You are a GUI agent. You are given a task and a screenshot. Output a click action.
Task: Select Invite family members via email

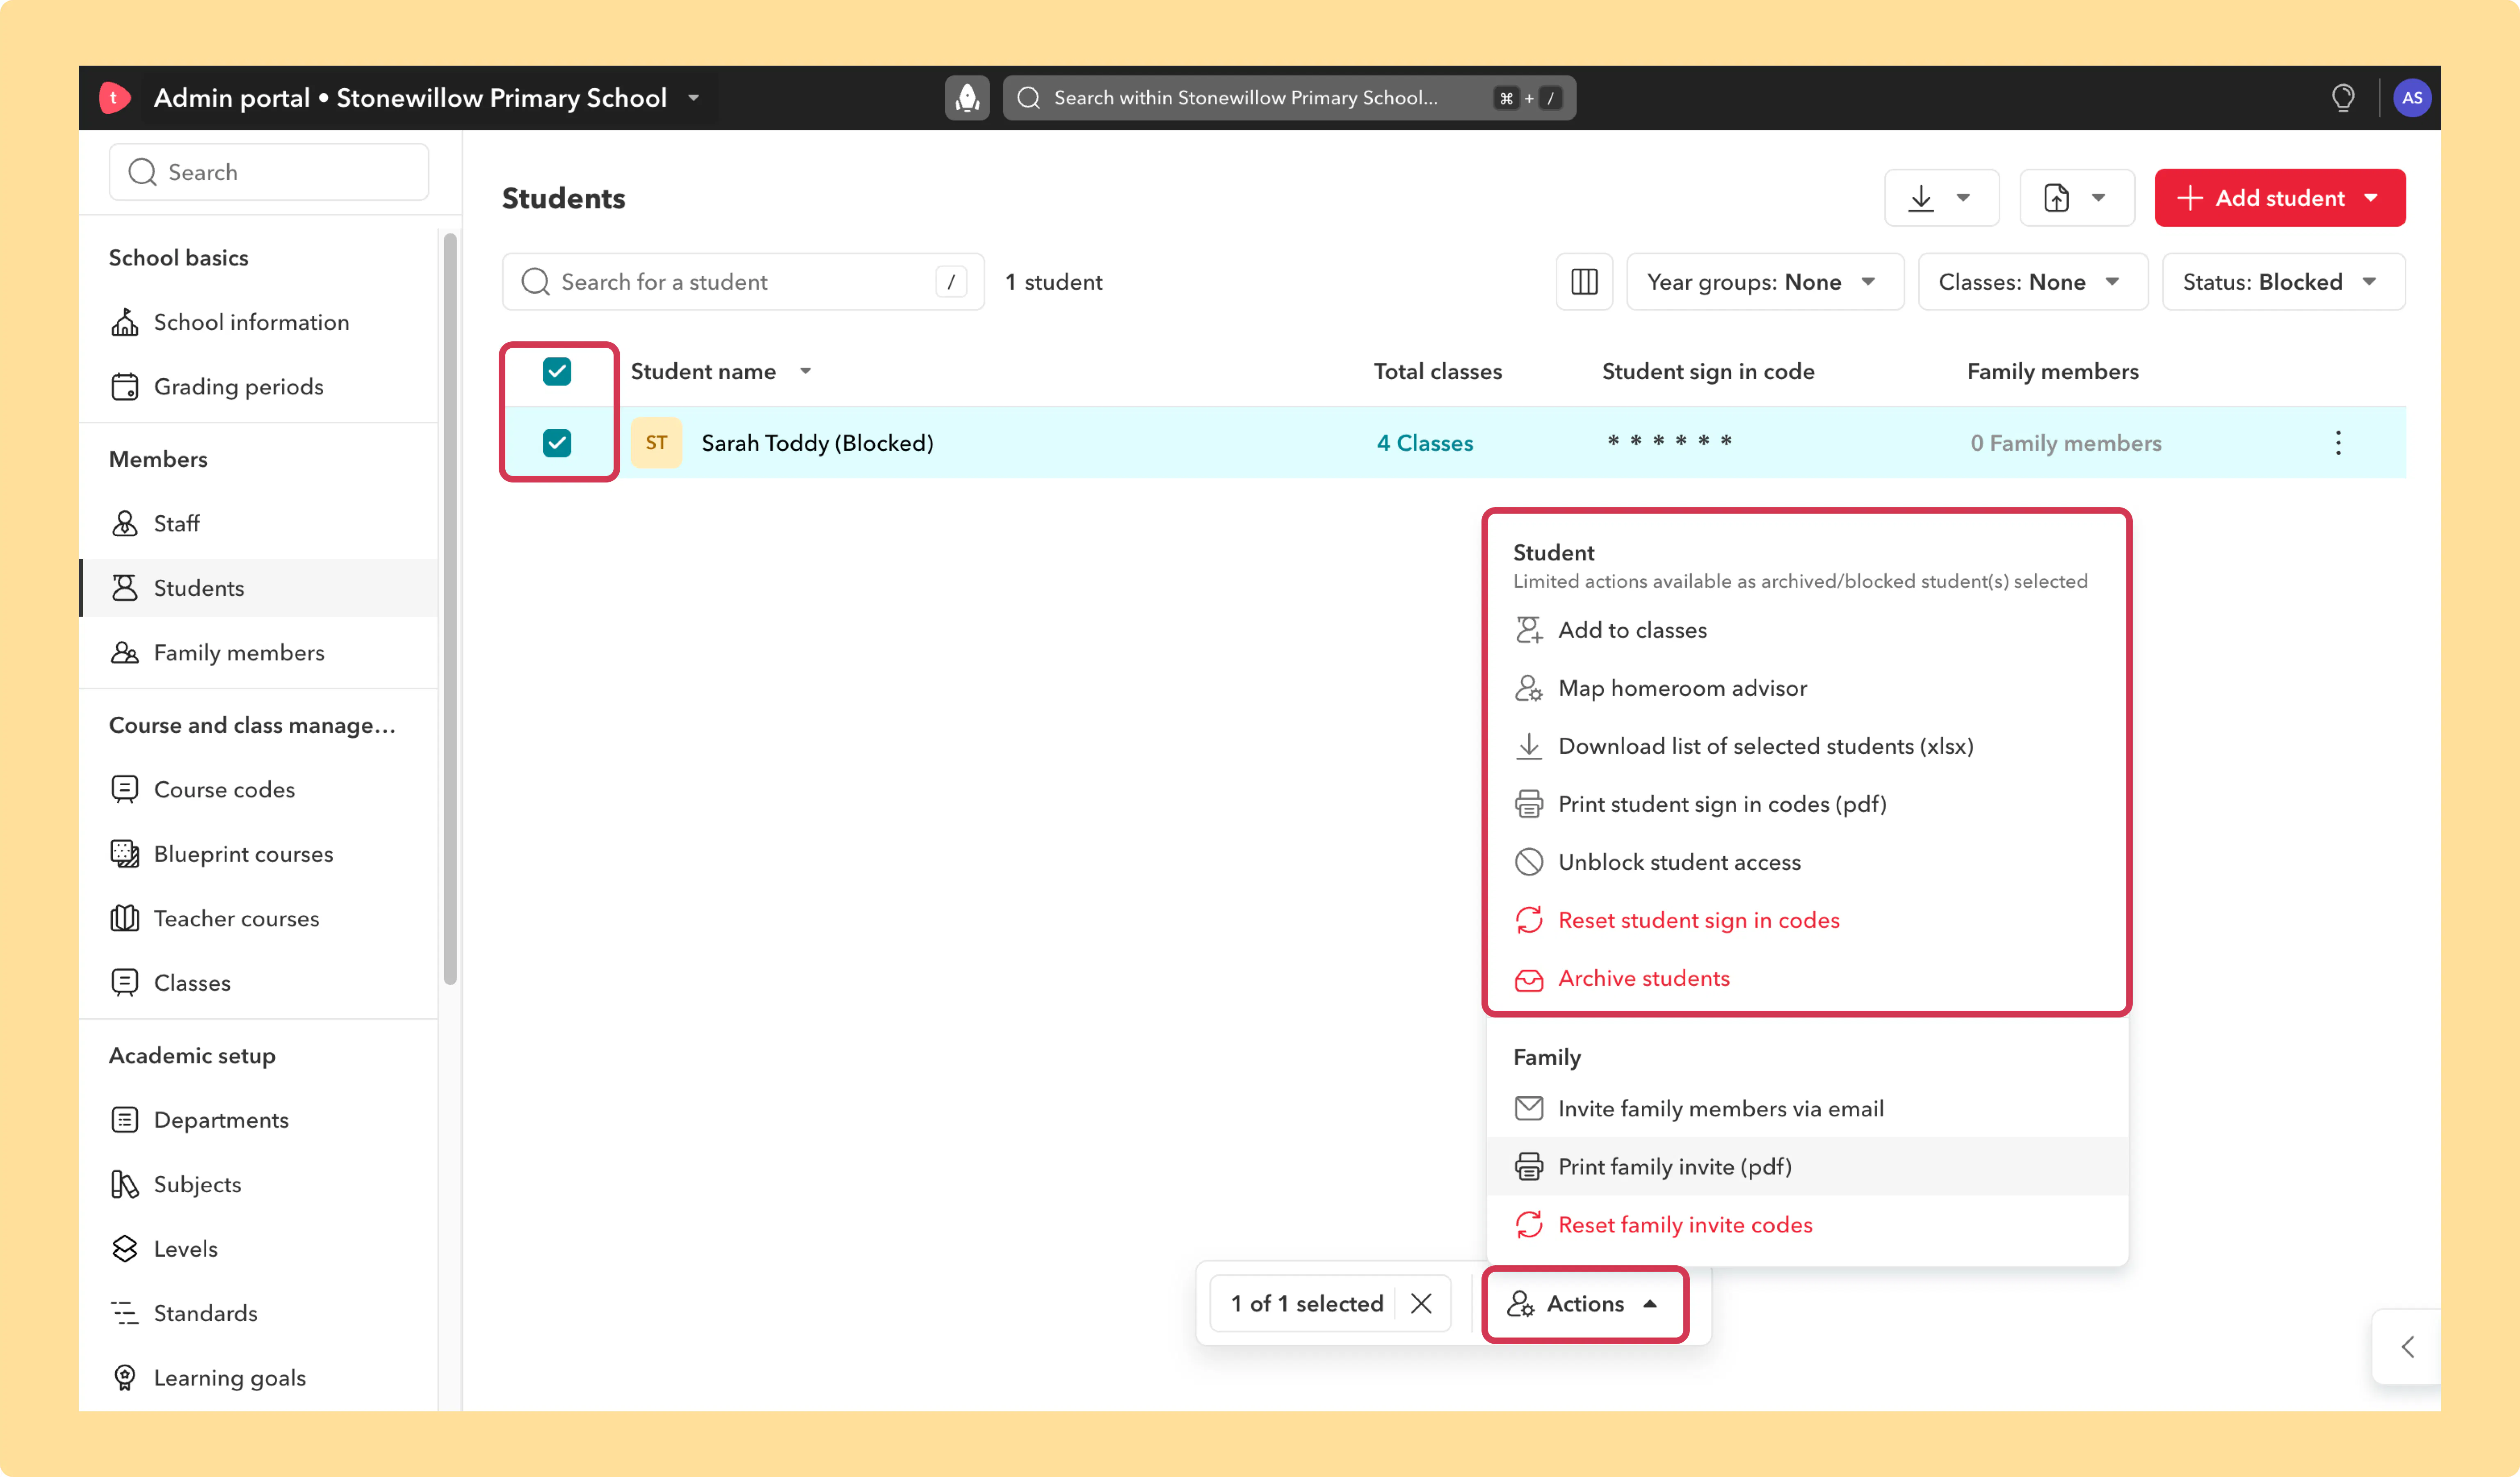(x=1807, y=1109)
